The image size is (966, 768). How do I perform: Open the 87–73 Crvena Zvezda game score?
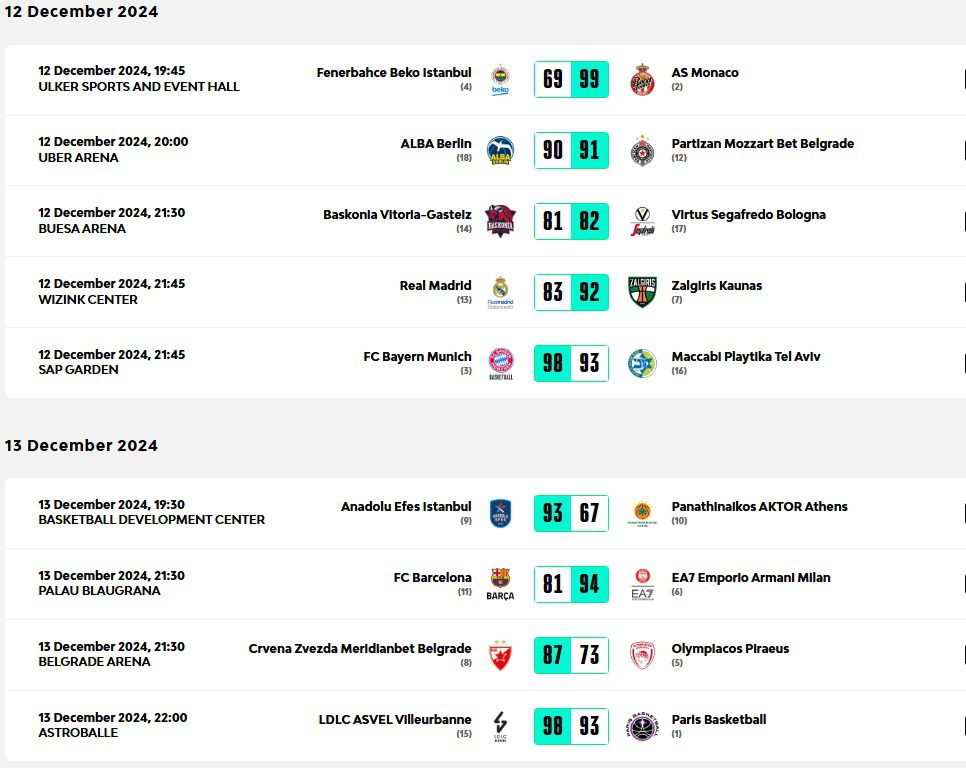[571, 655]
